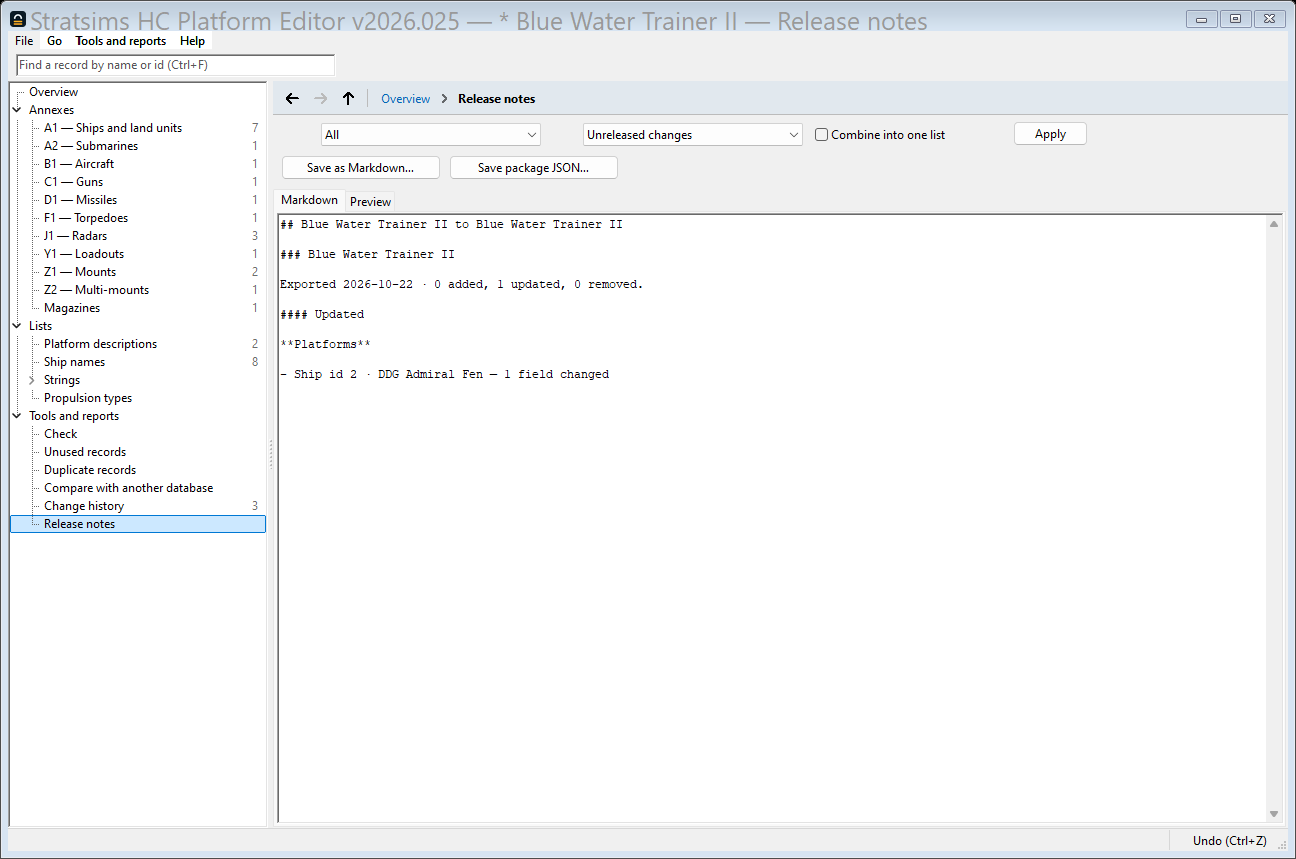Go up one level with up arrow
The height and width of the screenshot is (859, 1296).
coord(348,98)
